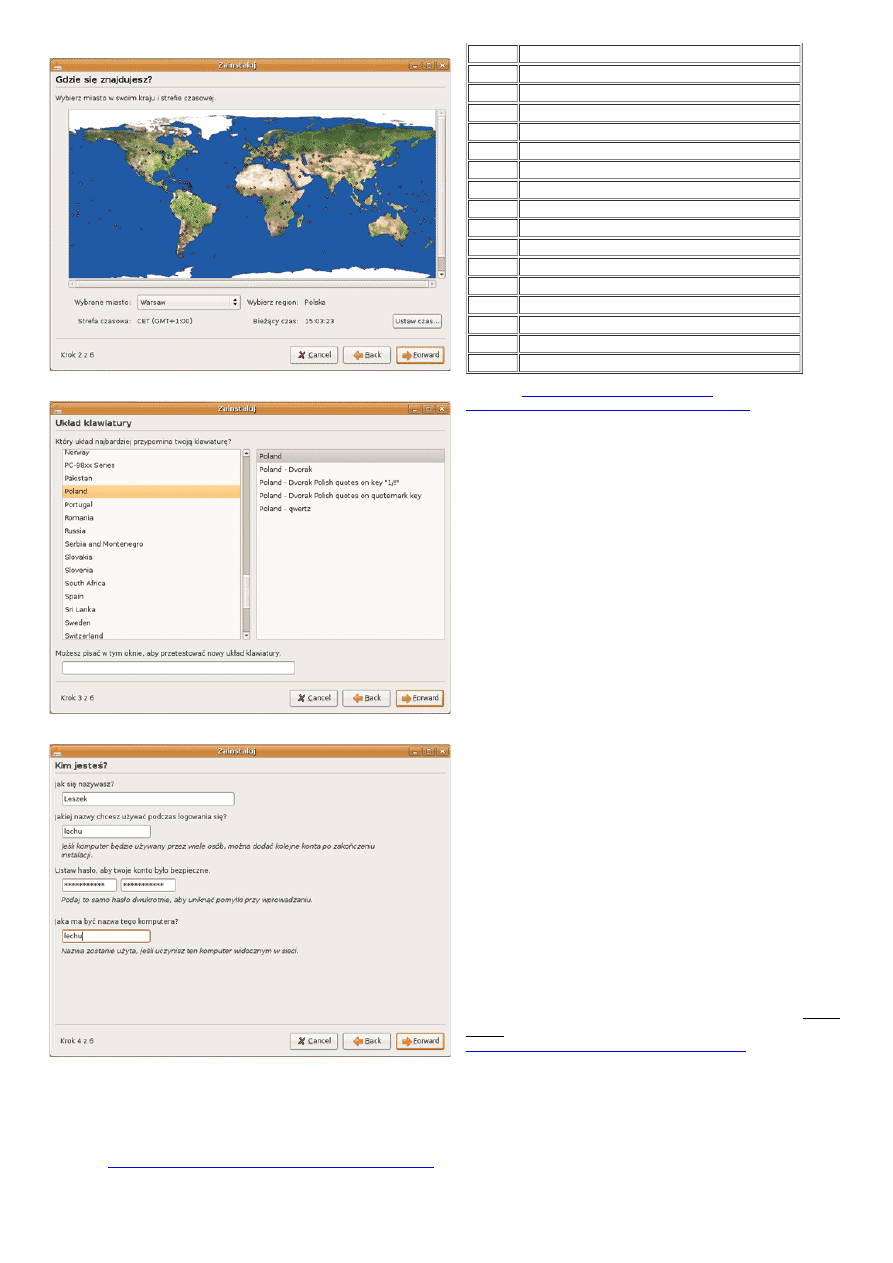This screenshot has width=893, height=1263.
Task: Select the "Poland - qwertz" layout variant
Action: click(x=286, y=508)
